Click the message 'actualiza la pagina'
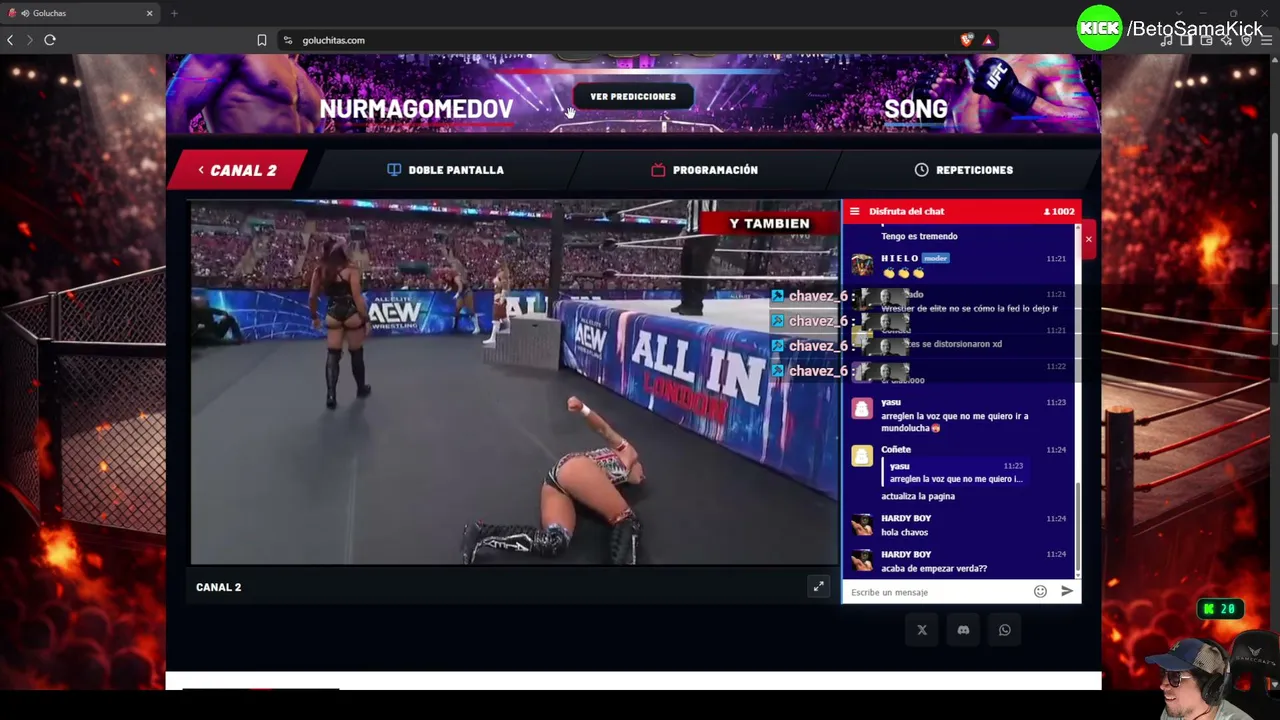The height and width of the screenshot is (720, 1280). tap(918, 496)
